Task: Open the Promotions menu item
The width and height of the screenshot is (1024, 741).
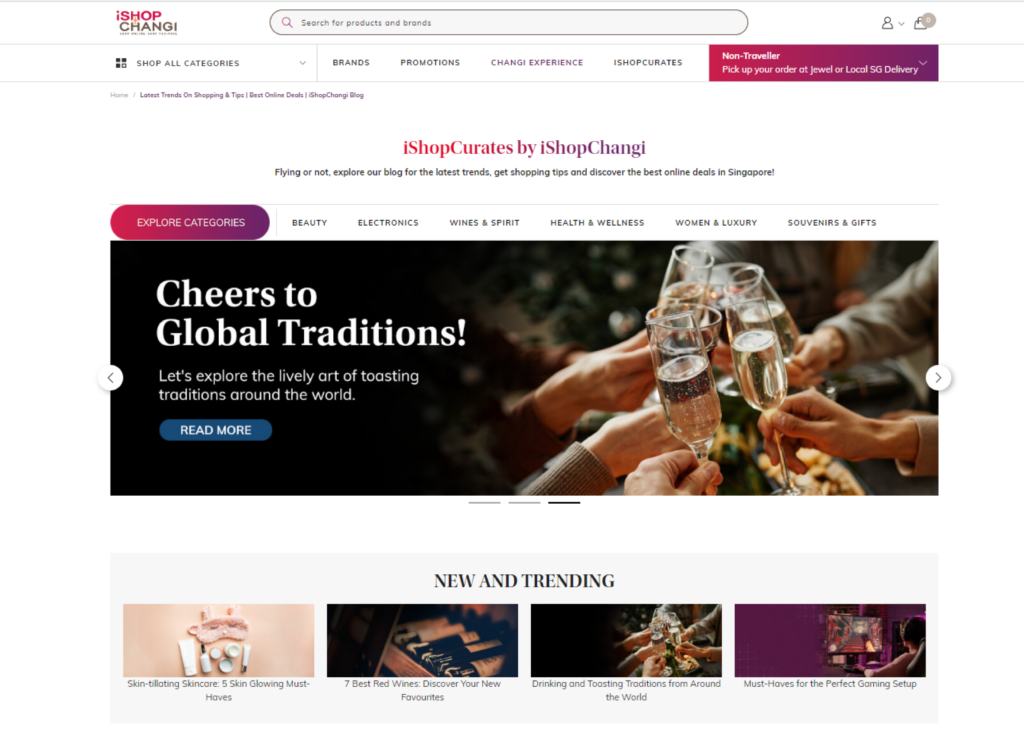Action: [430, 63]
